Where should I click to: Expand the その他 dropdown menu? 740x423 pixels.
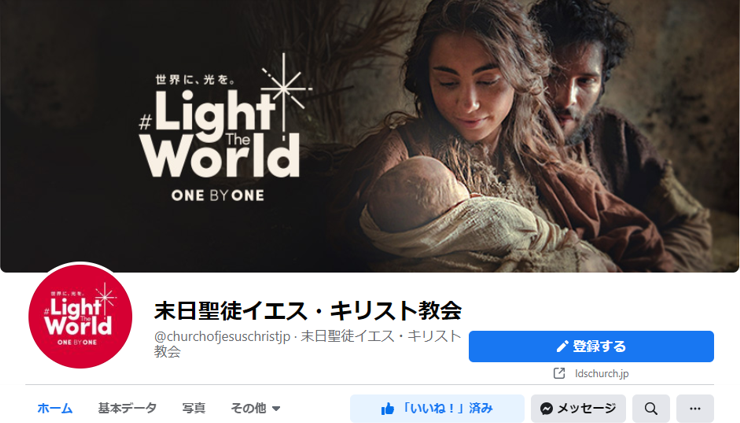(x=255, y=408)
